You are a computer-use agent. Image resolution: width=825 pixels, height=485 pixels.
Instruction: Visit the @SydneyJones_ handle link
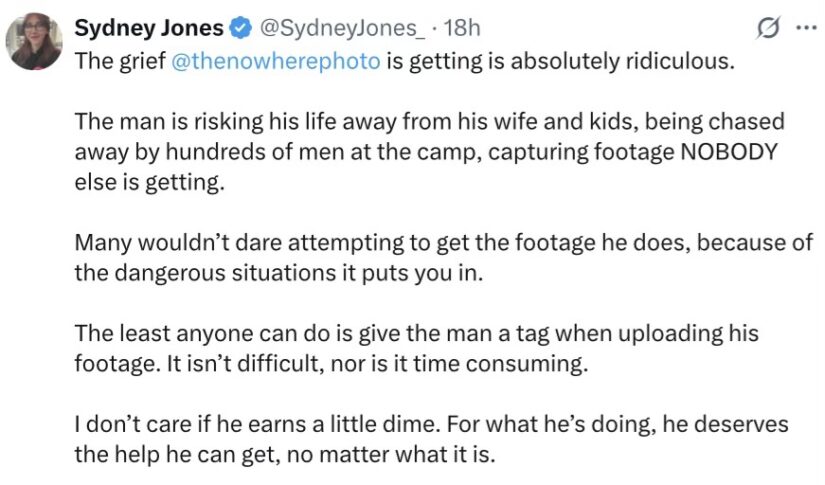[342, 28]
